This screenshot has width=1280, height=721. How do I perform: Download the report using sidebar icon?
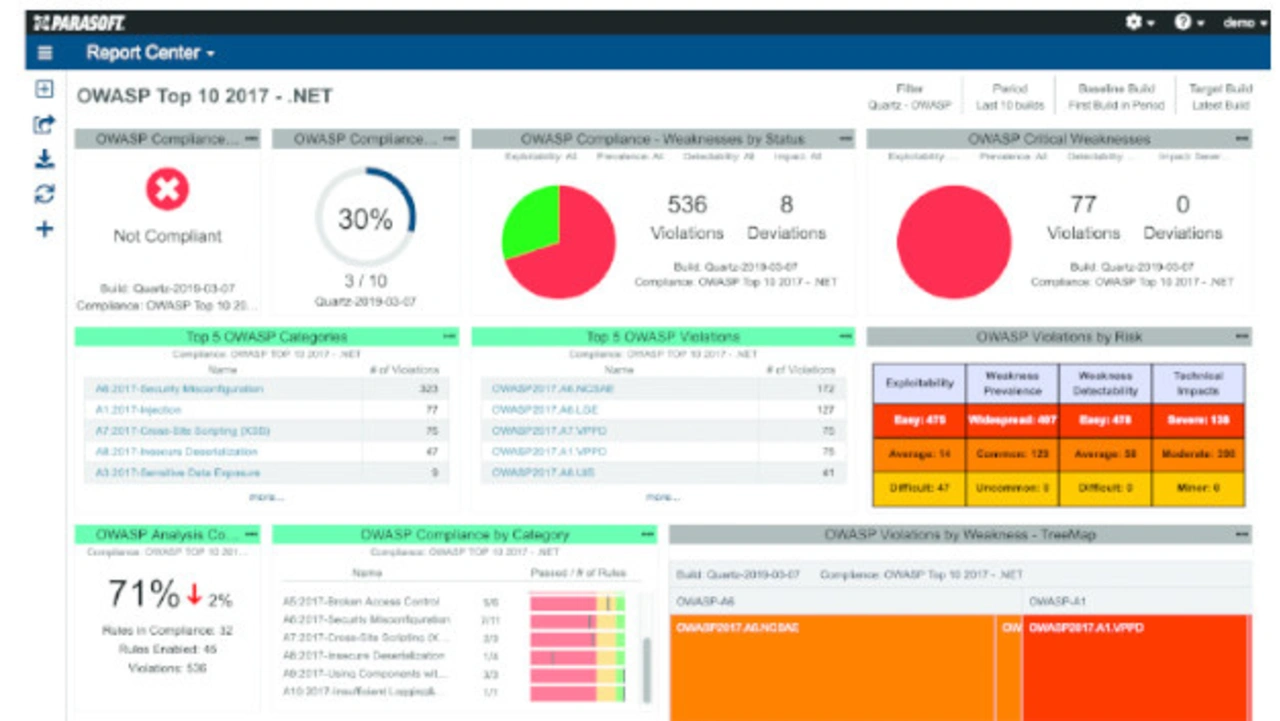point(44,159)
